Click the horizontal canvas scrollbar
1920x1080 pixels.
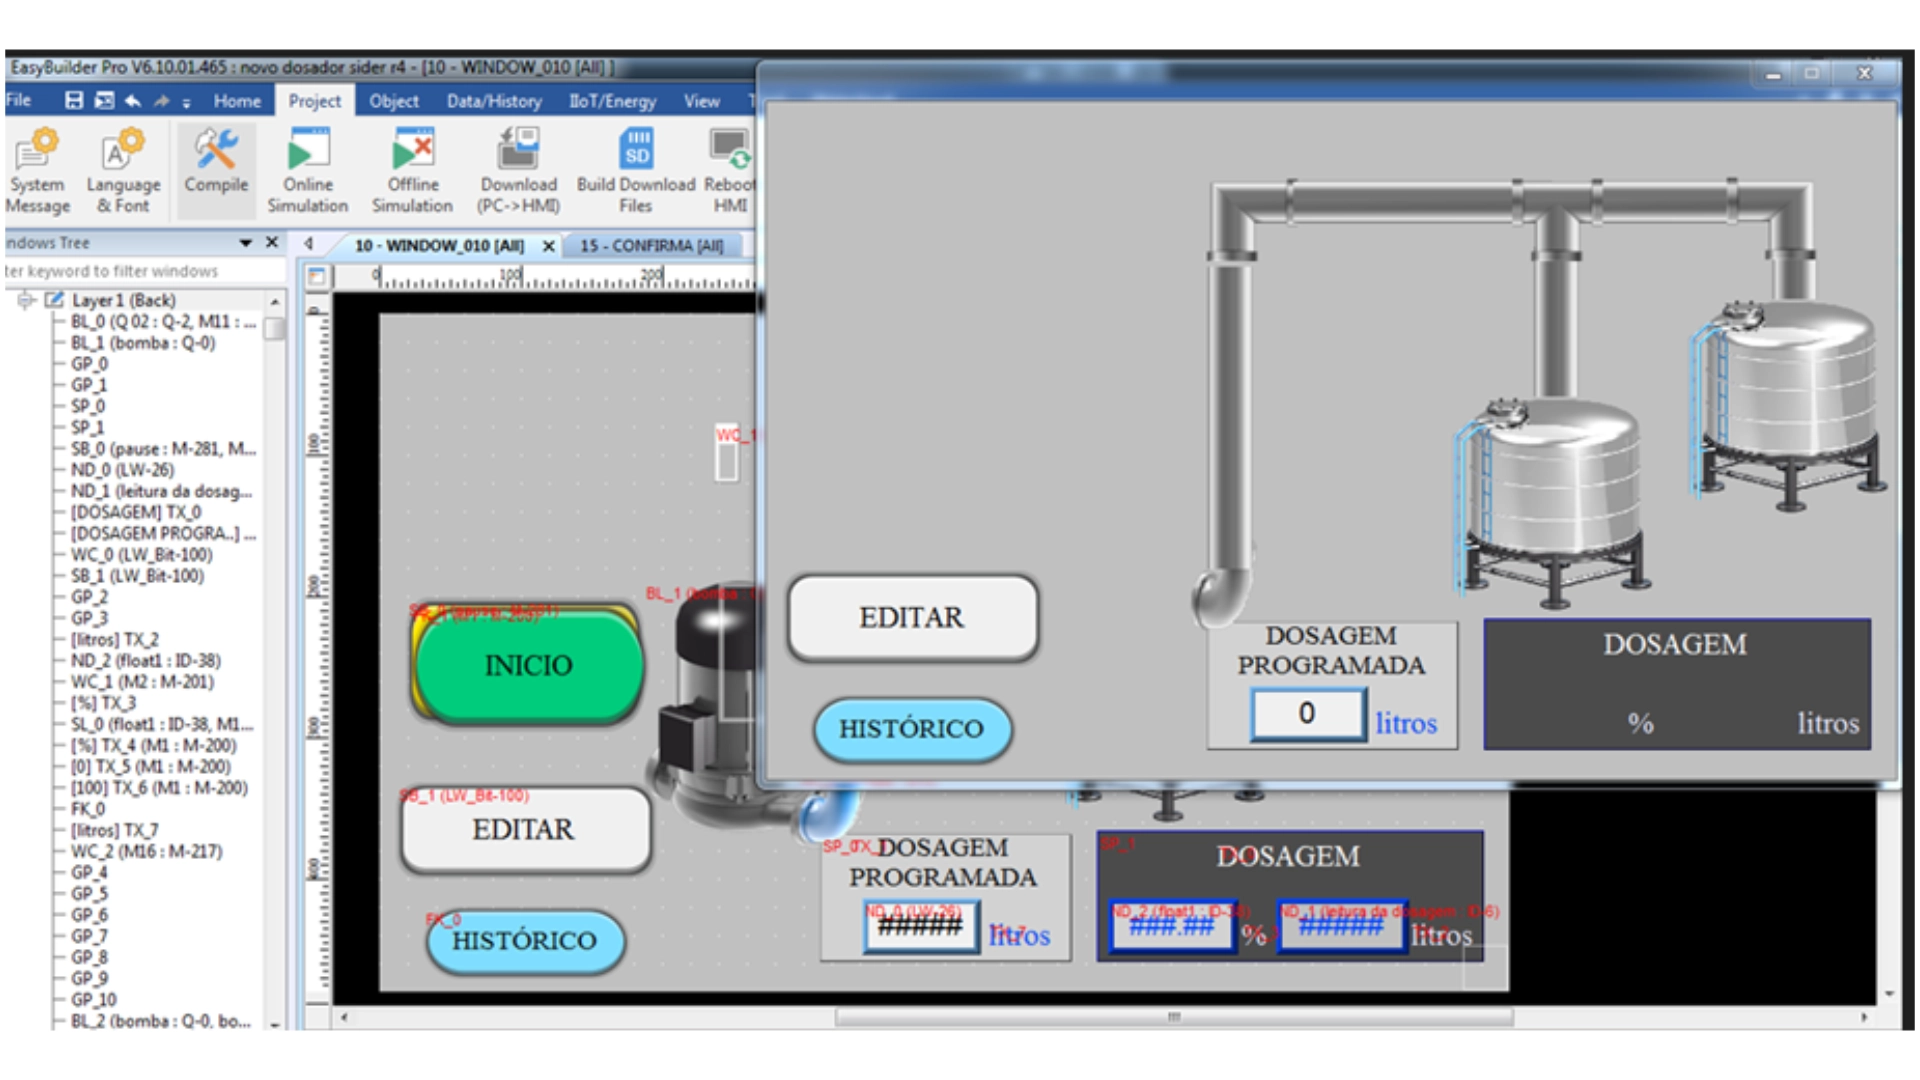[x=1173, y=1018]
